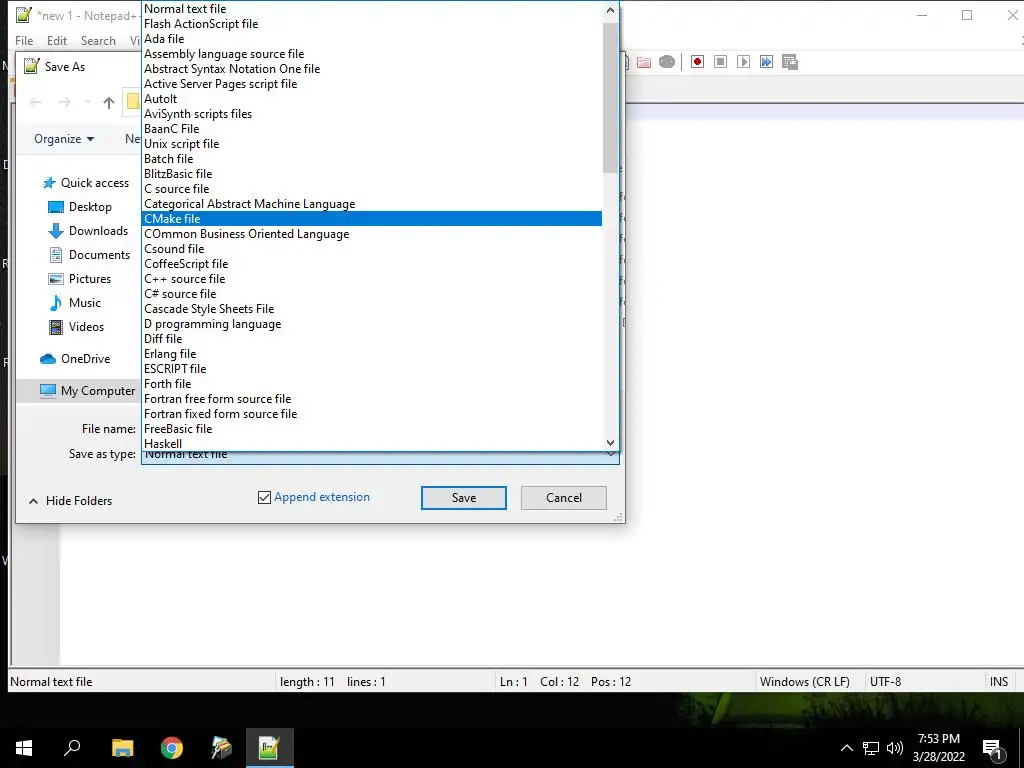Select Music in the sidebar
Screen dimensions: 1024x768
[x=74, y=303]
